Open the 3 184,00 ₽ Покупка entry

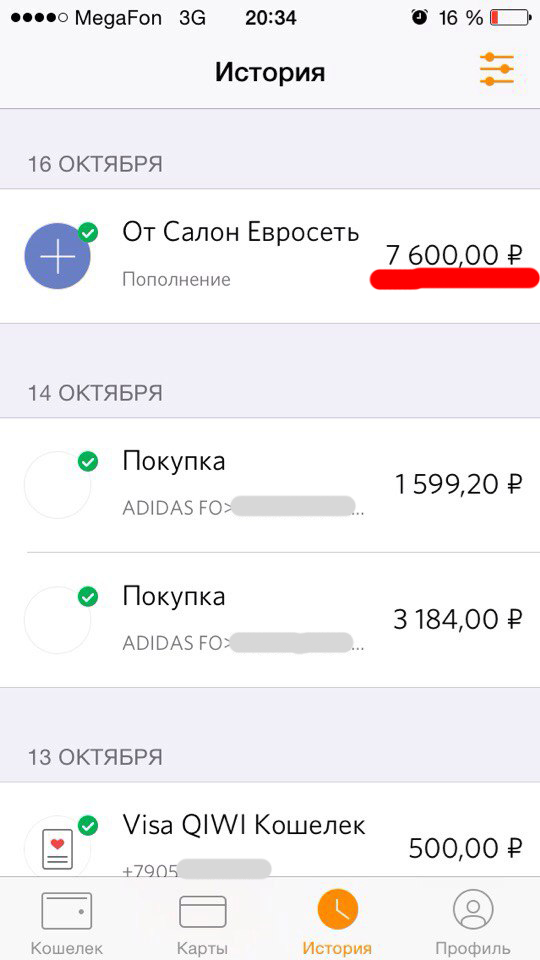(x=270, y=620)
